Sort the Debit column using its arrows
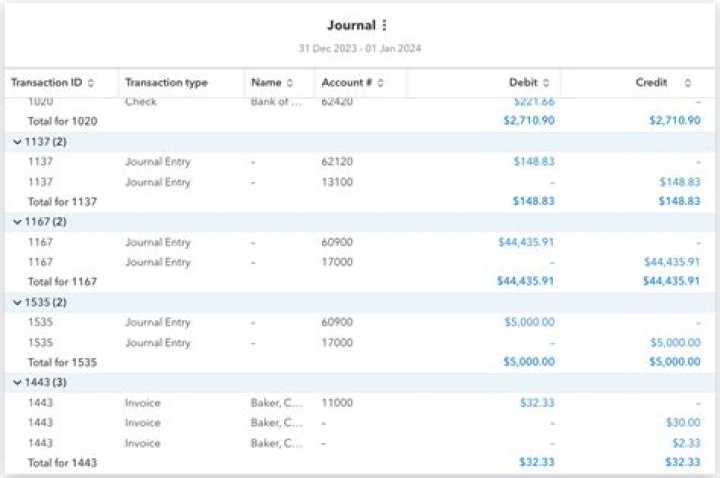 [546, 83]
